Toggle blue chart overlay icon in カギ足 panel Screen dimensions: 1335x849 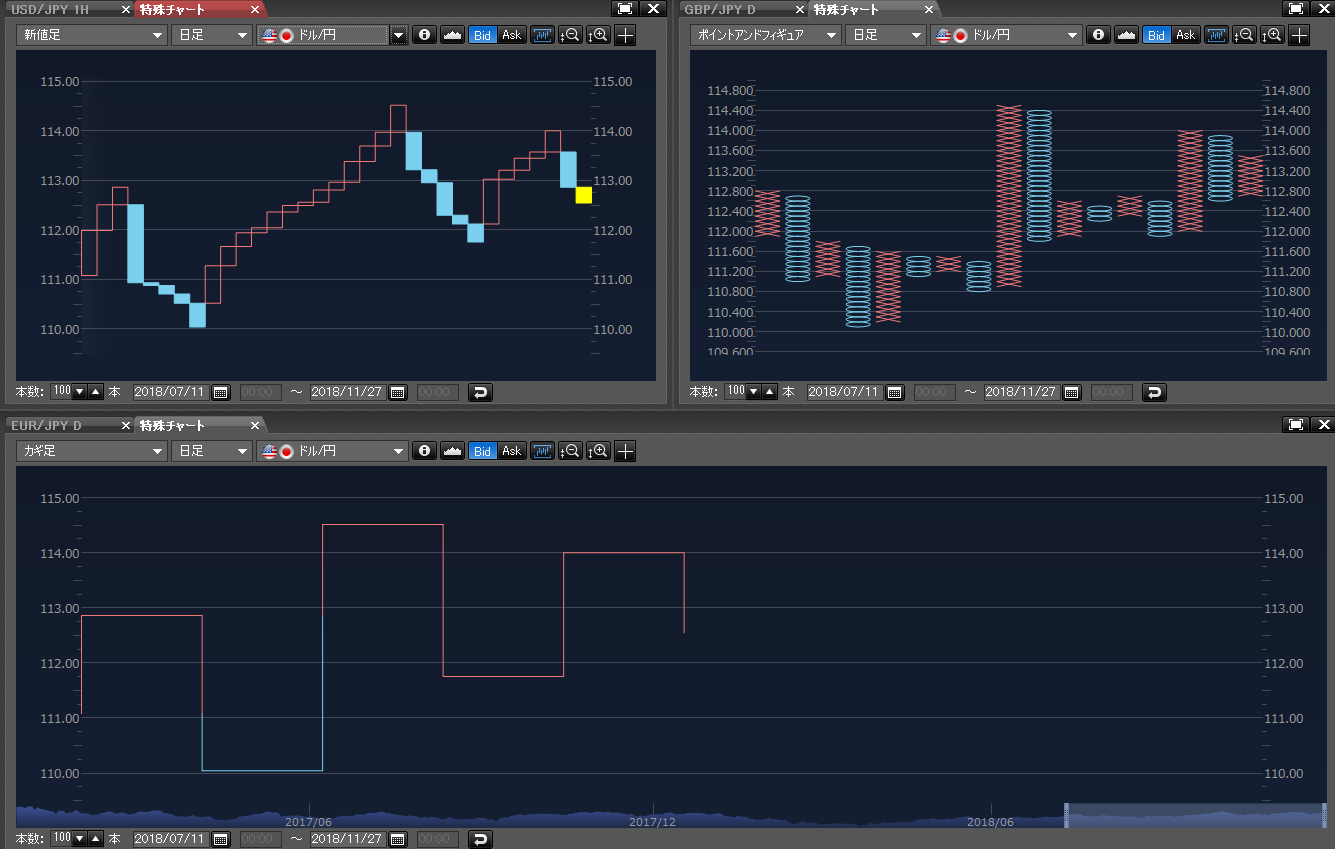542,451
